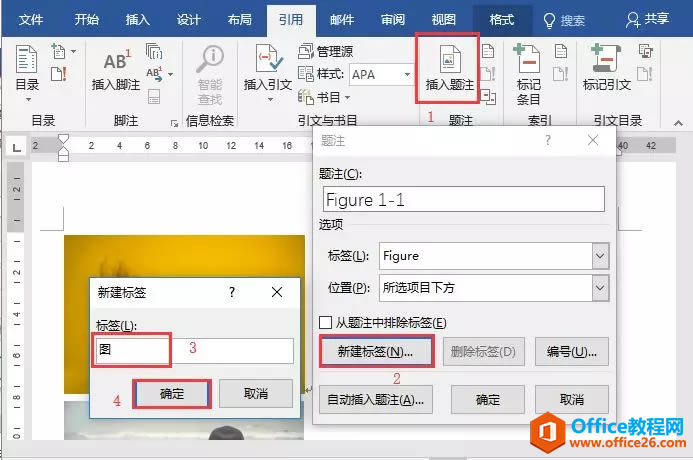Click the Add Text icon beside 目录
The height and width of the screenshot is (460, 693).
point(58,51)
